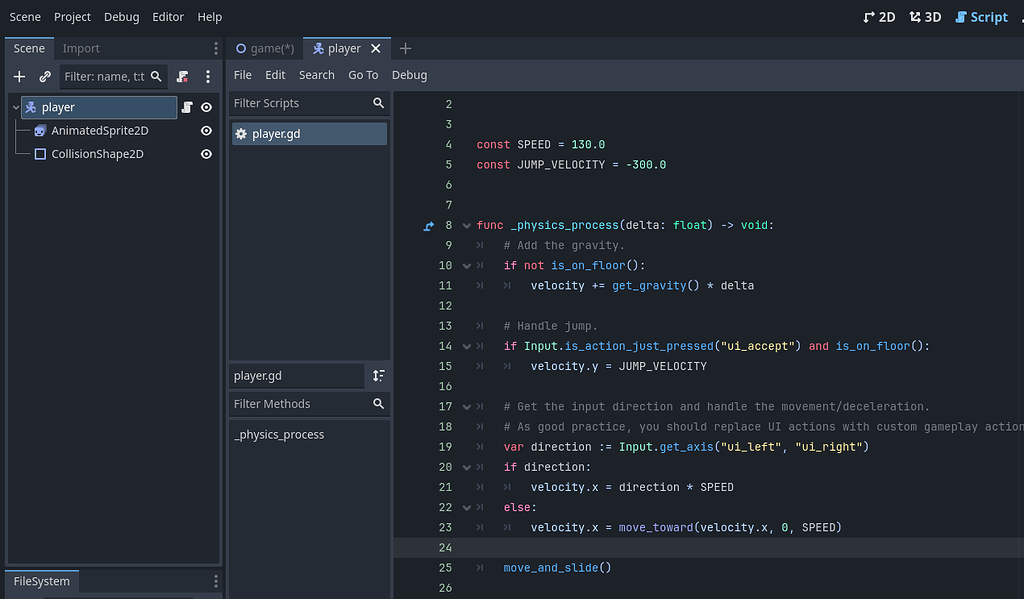Open the Search menu in the script editor
Viewport: 1024px width, 599px height.
tap(317, 74)
